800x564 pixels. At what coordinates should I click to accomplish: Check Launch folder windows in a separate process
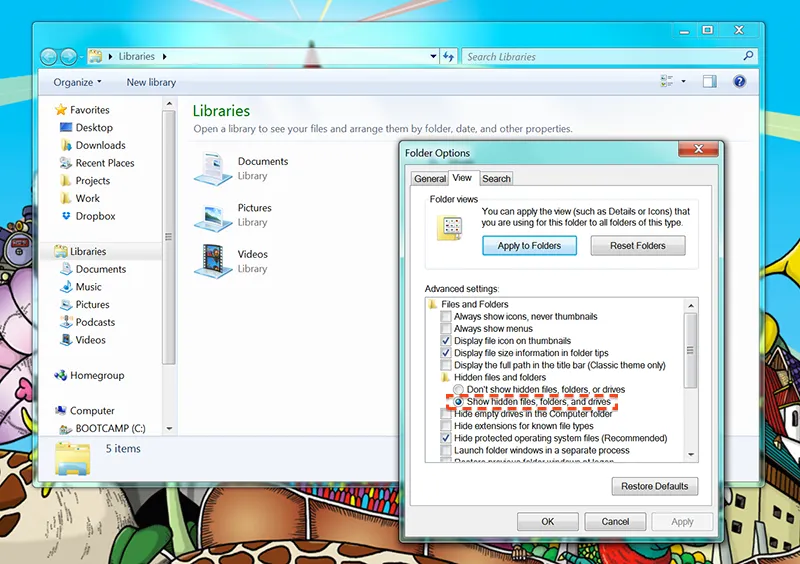point(446,450)
